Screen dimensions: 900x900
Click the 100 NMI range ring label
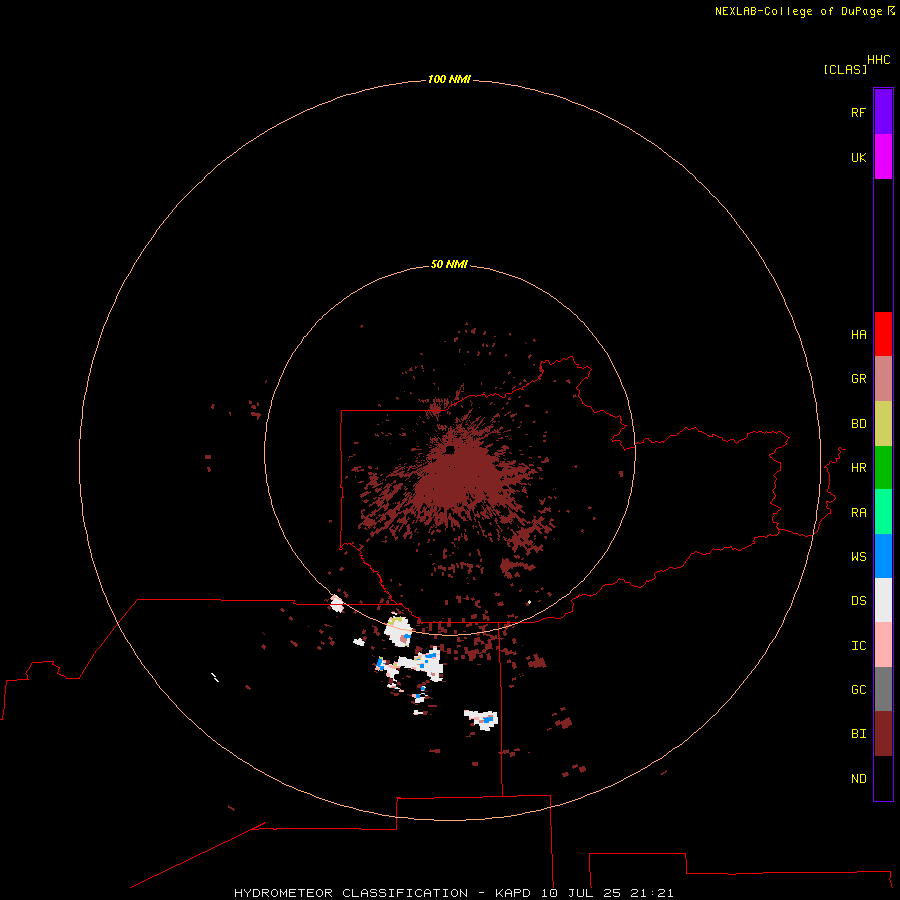(x=449, y=79)
